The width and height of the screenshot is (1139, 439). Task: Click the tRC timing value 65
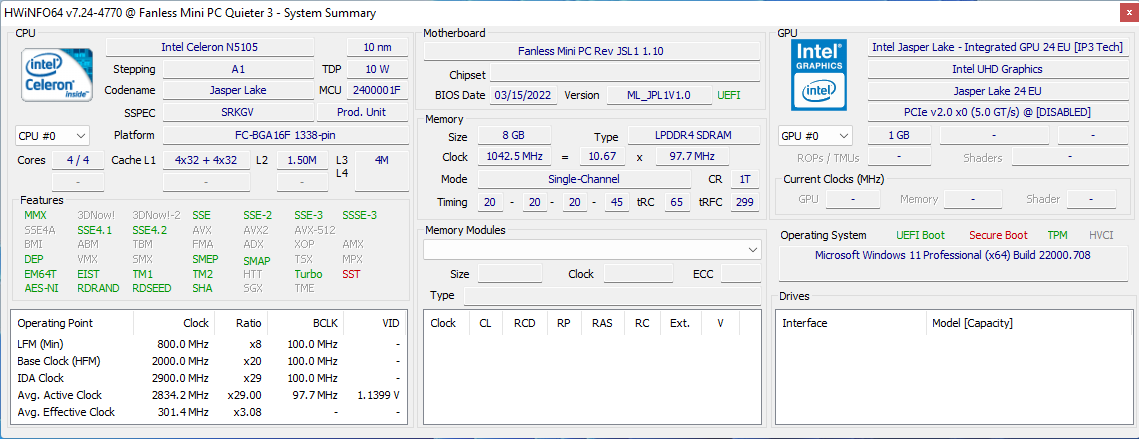(676, 202)
